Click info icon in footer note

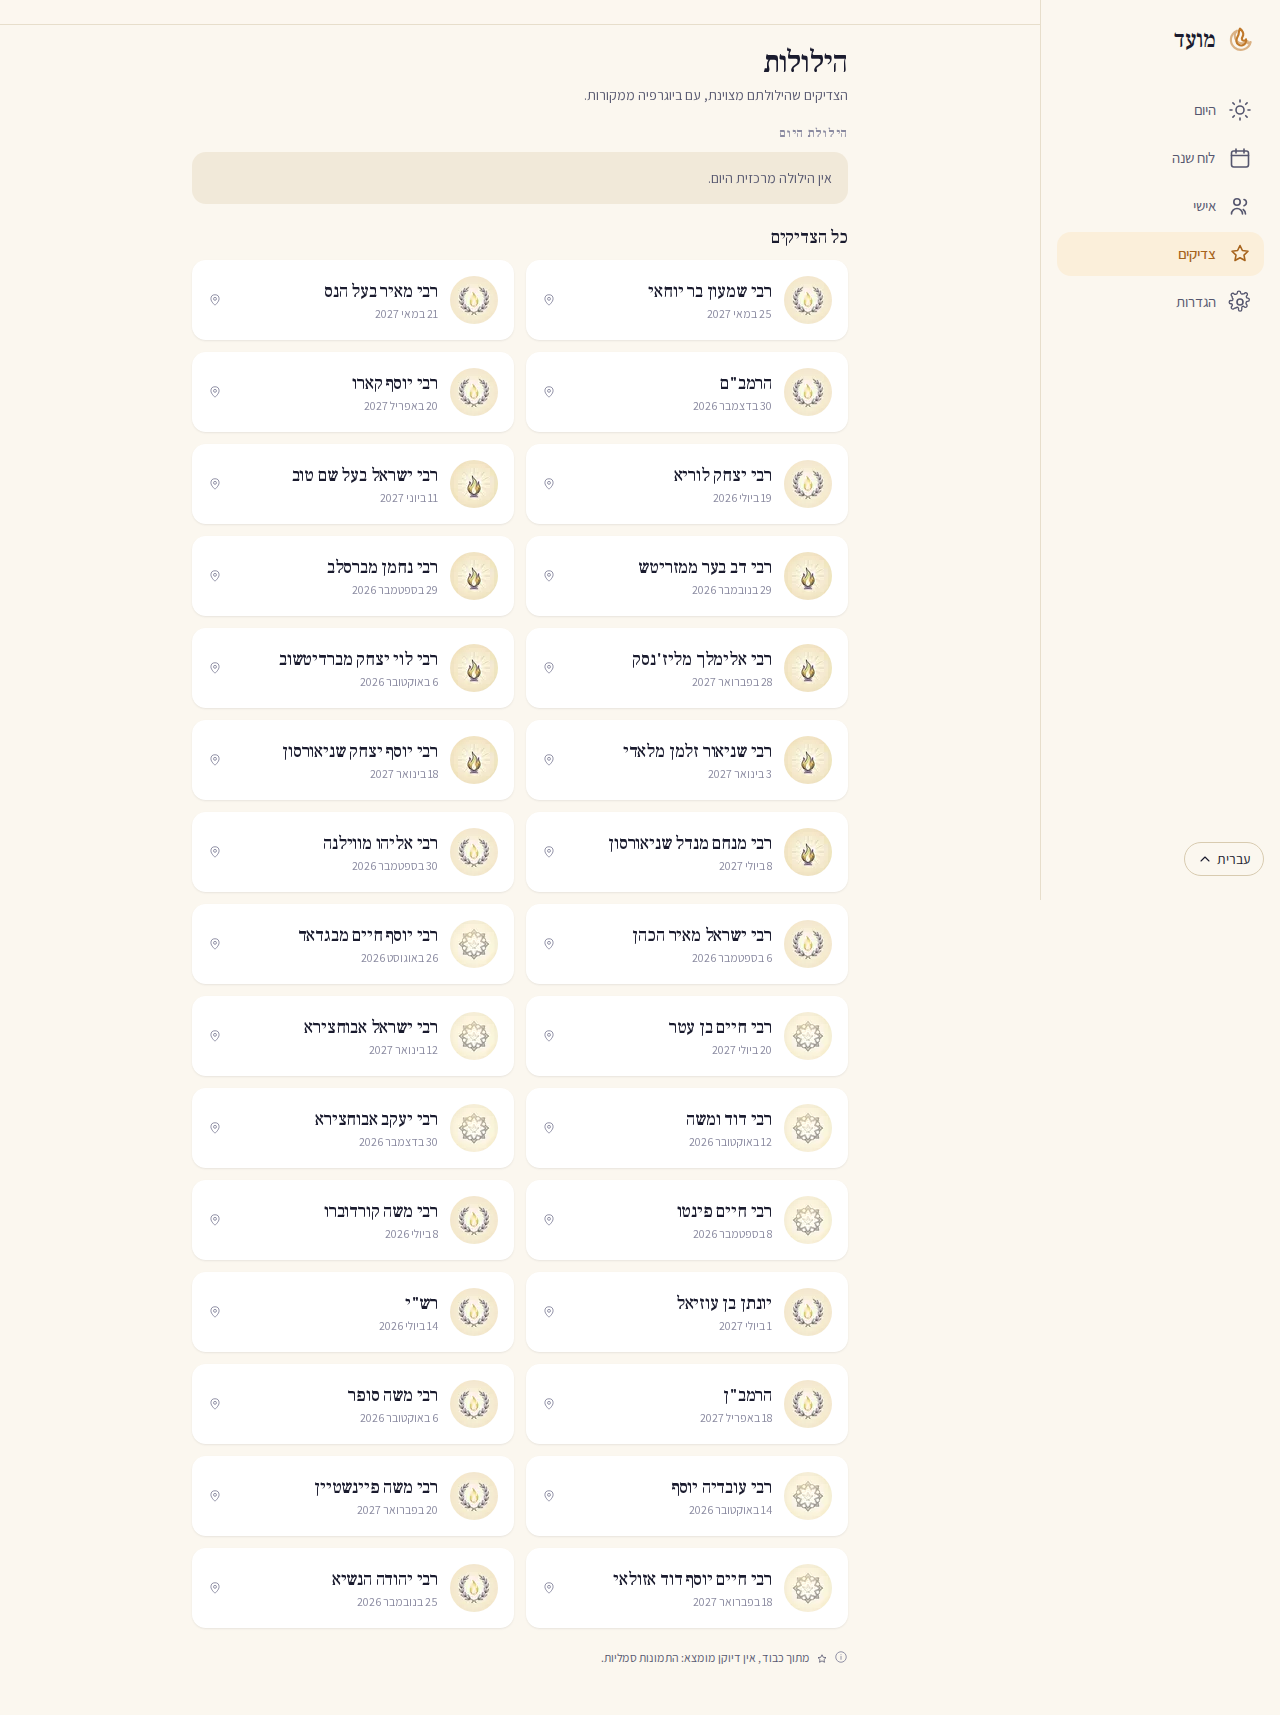click(x=841, y=1657)
